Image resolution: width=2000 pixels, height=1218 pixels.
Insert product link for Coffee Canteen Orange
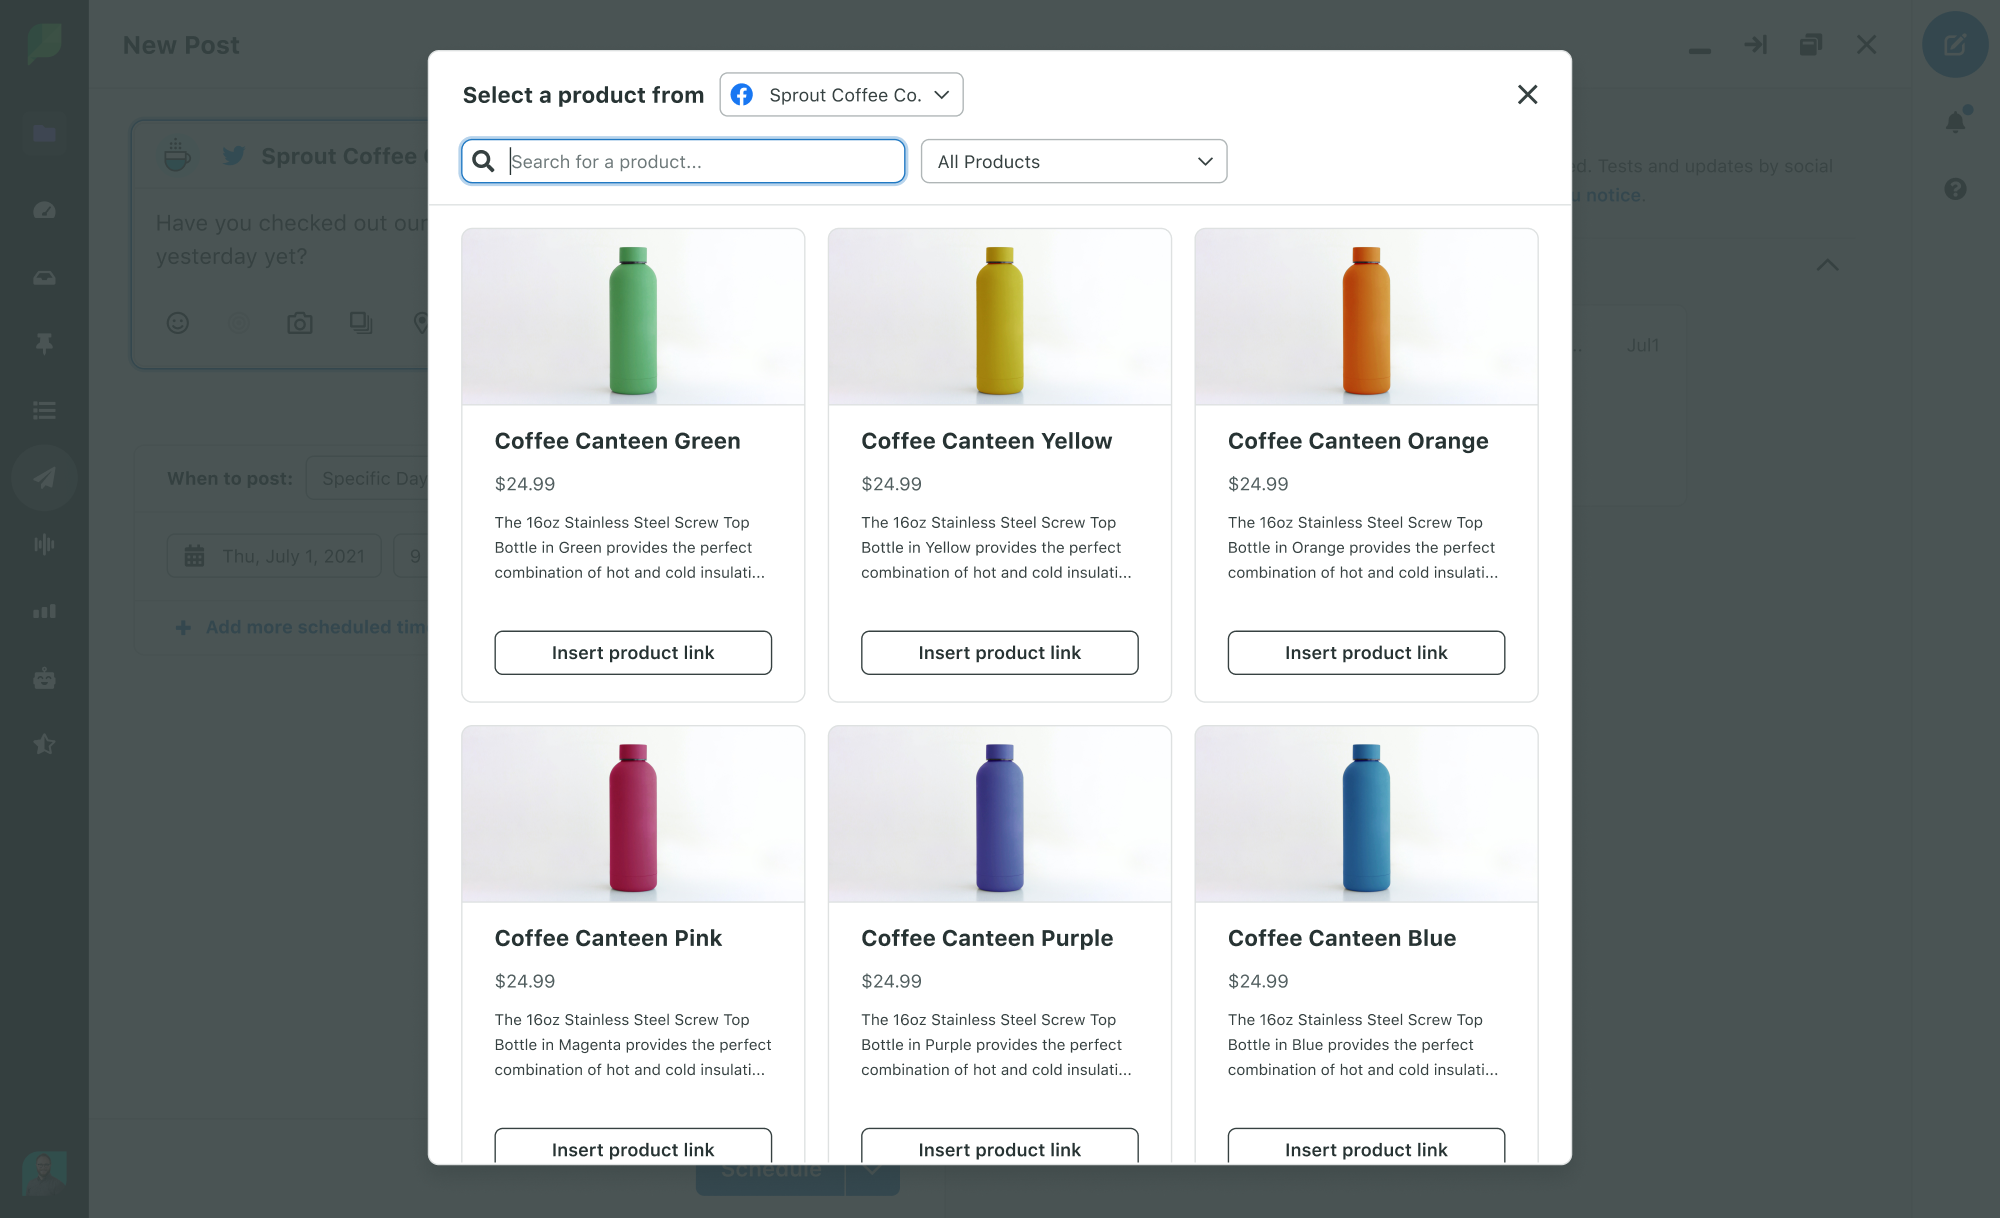click(1367, 651)
